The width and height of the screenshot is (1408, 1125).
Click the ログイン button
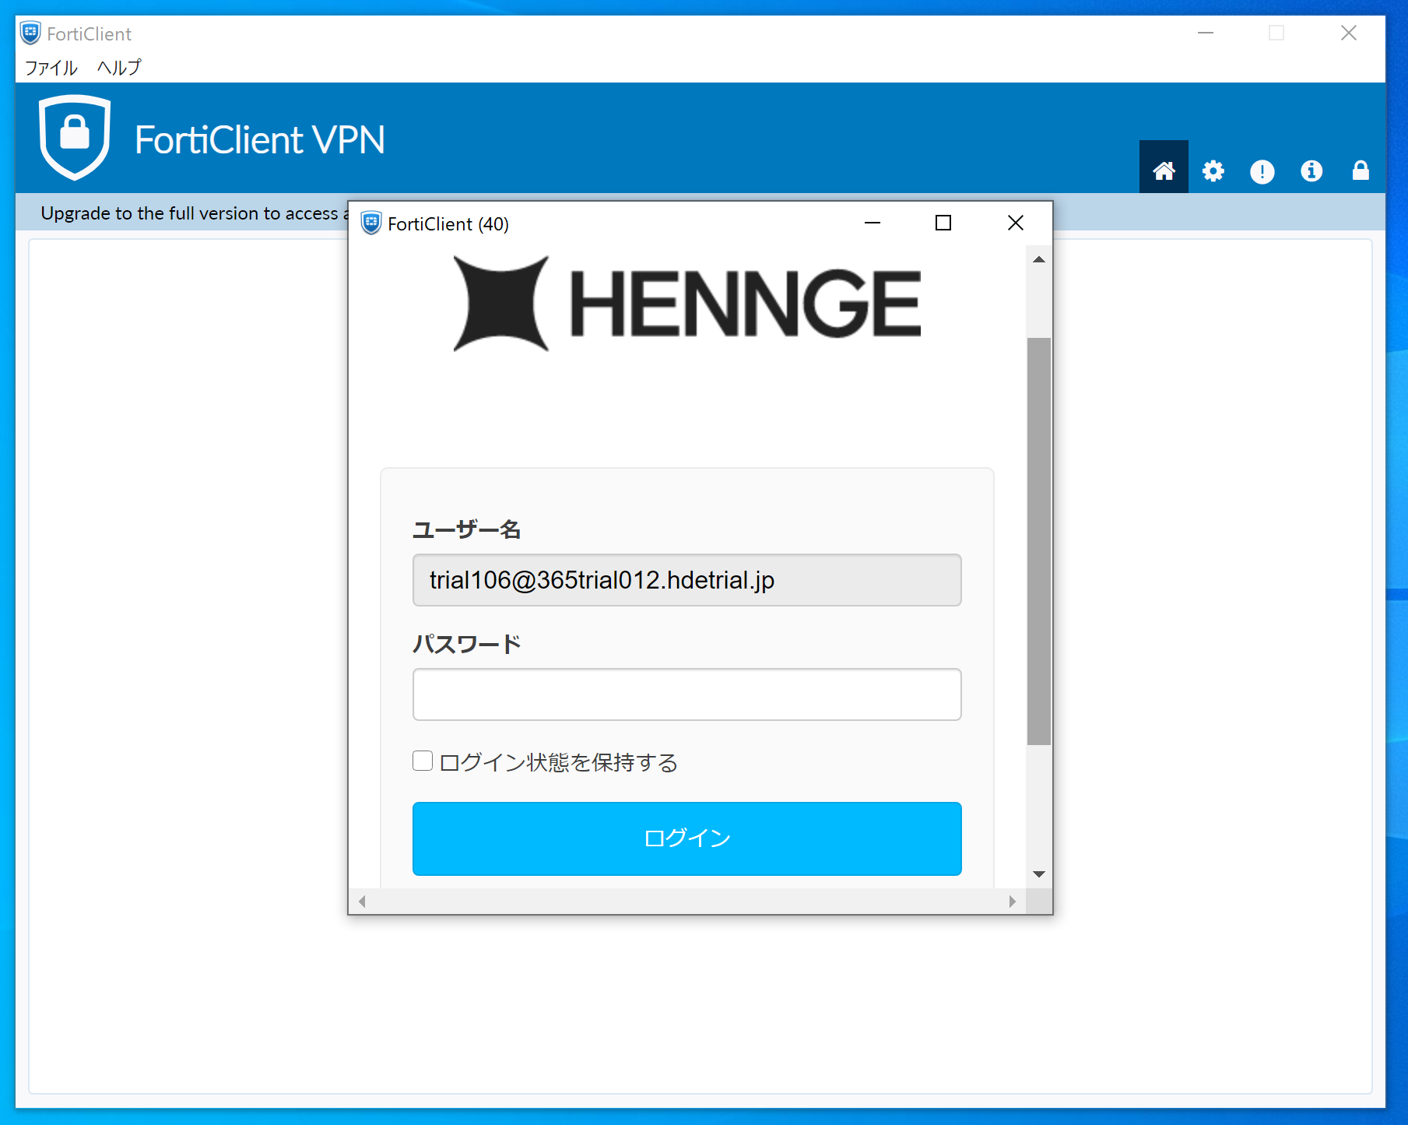pos(687,838)
